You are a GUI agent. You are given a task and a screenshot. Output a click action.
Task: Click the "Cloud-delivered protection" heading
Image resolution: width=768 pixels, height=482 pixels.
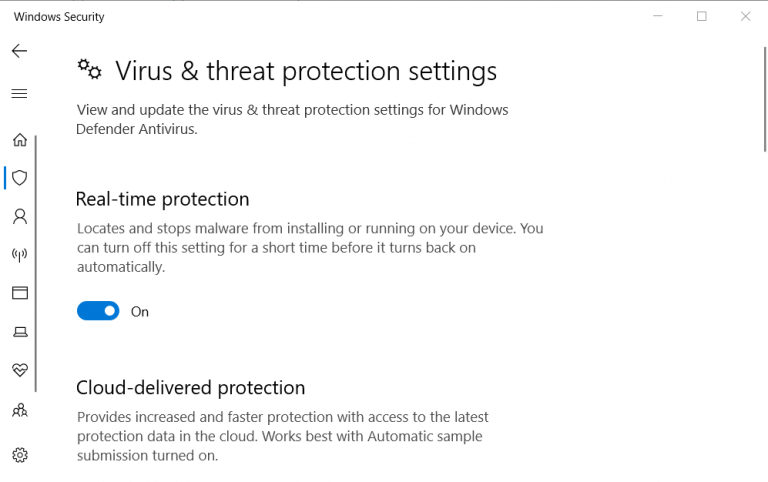click(x=191, y=387)
